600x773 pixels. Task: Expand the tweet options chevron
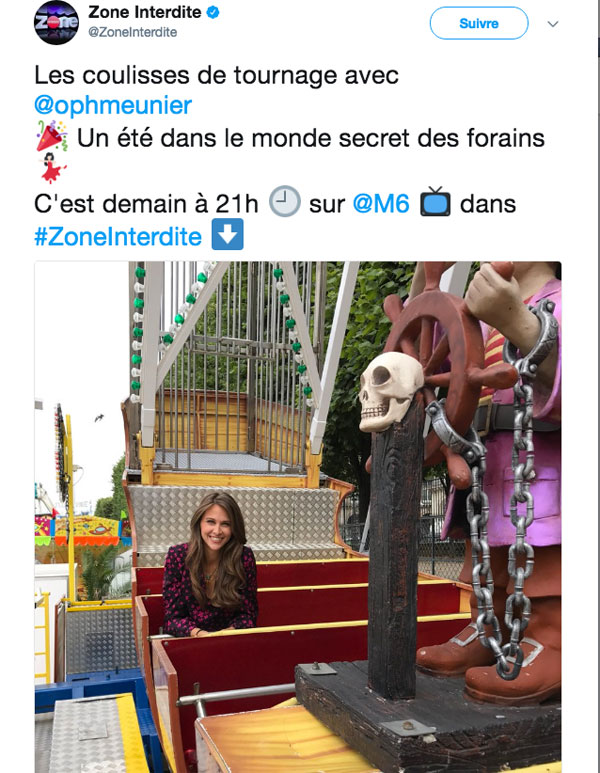553,24
